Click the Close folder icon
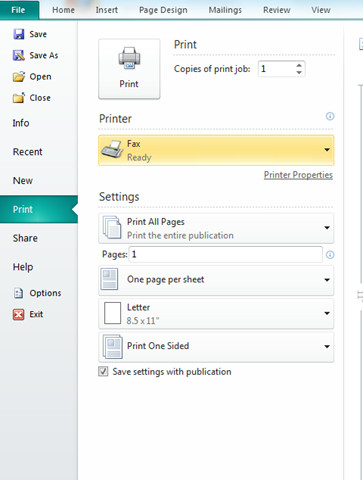 coord(19,98)
